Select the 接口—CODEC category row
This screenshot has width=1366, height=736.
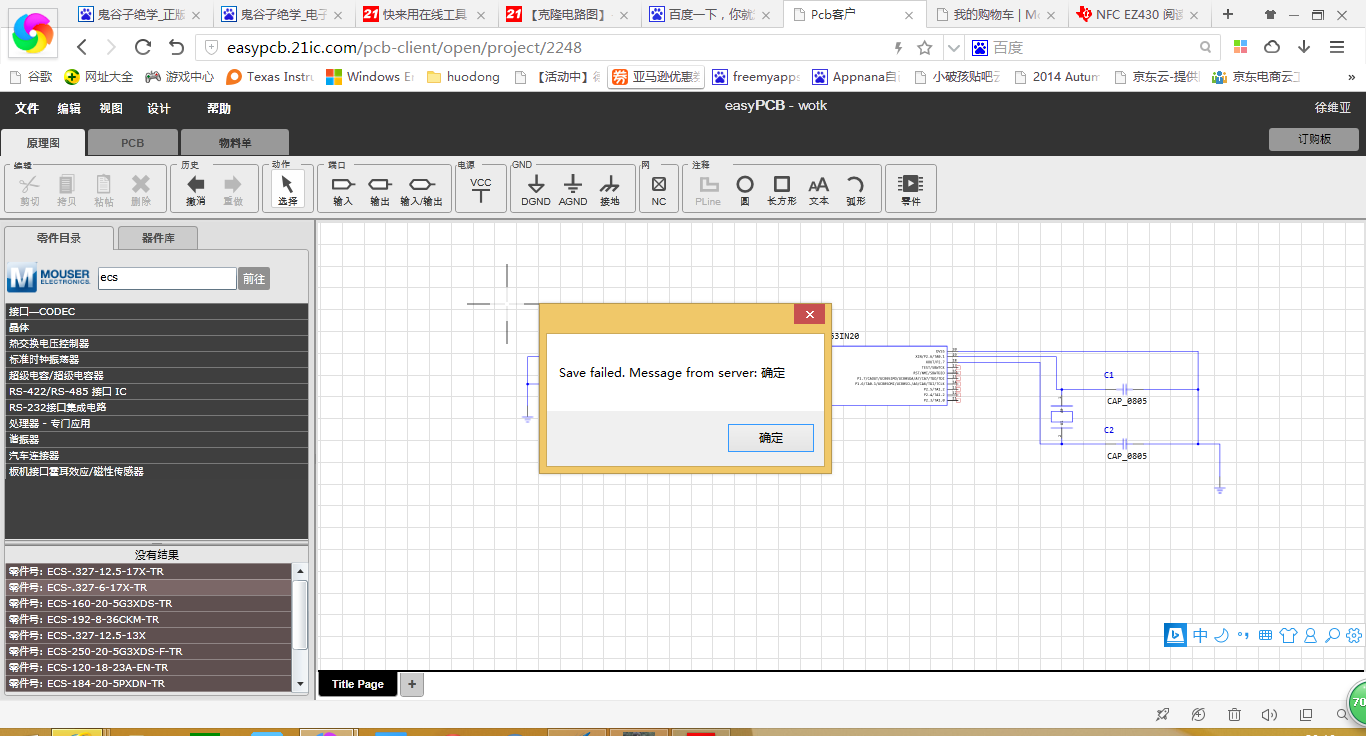pyautogui.click(x=157, y=312)
